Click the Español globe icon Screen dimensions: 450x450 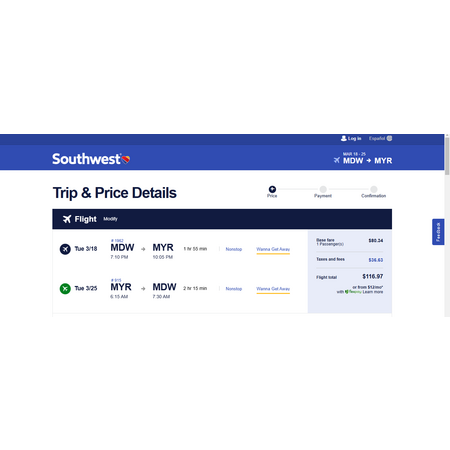coord(389,138)
